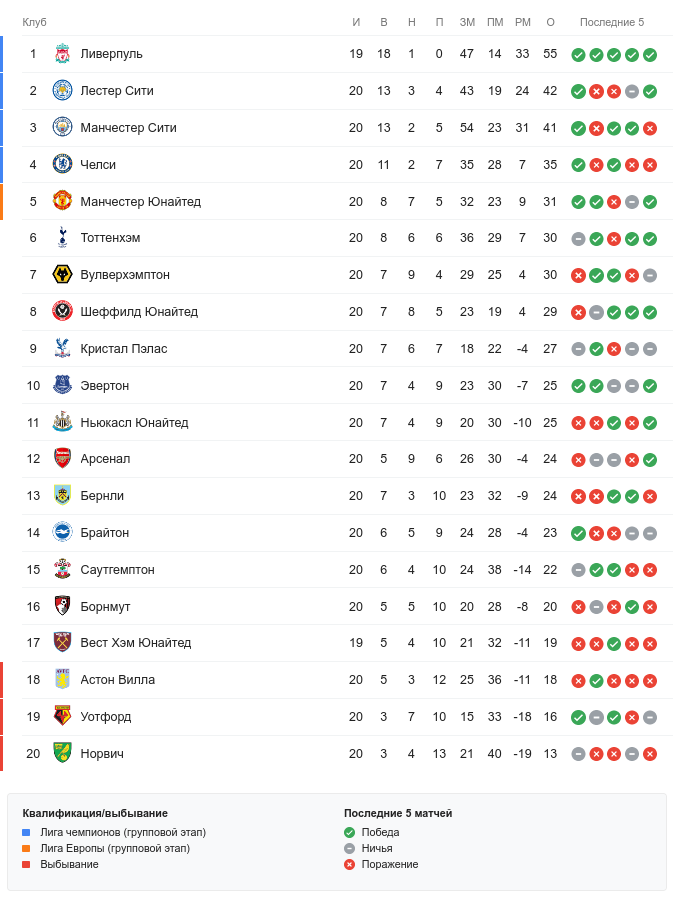Open the Астон Вилла team link

point(117,680)
